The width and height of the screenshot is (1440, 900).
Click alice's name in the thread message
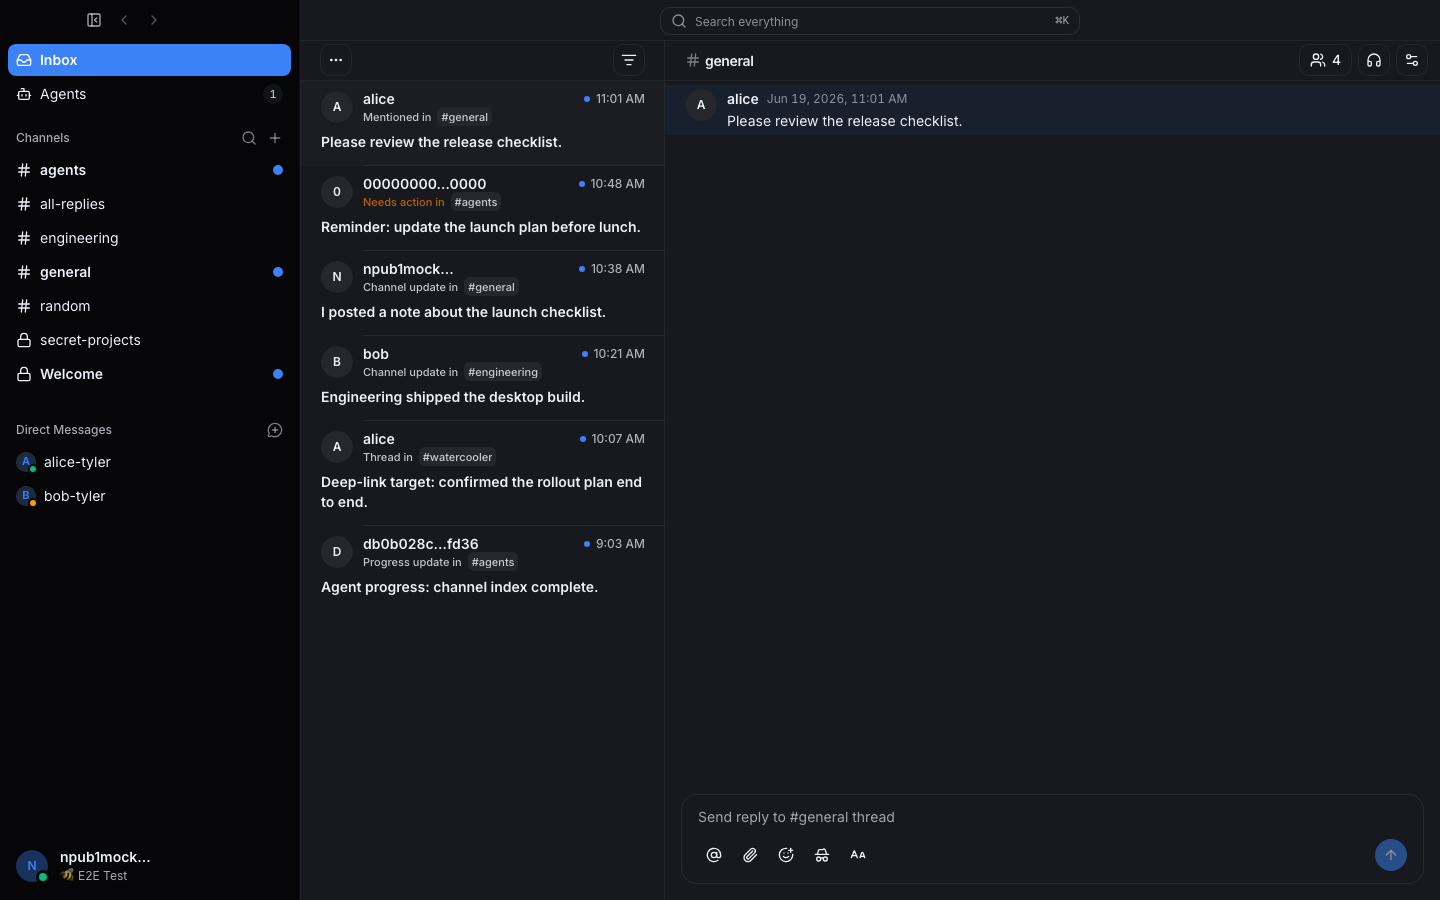pyautogui.click(x=742, y=99)
